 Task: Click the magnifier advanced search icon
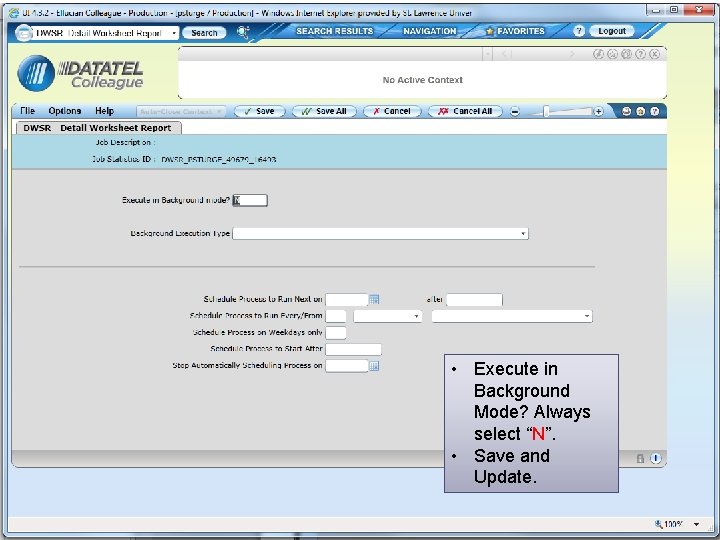pyautogui.click(x=243, y=32)
